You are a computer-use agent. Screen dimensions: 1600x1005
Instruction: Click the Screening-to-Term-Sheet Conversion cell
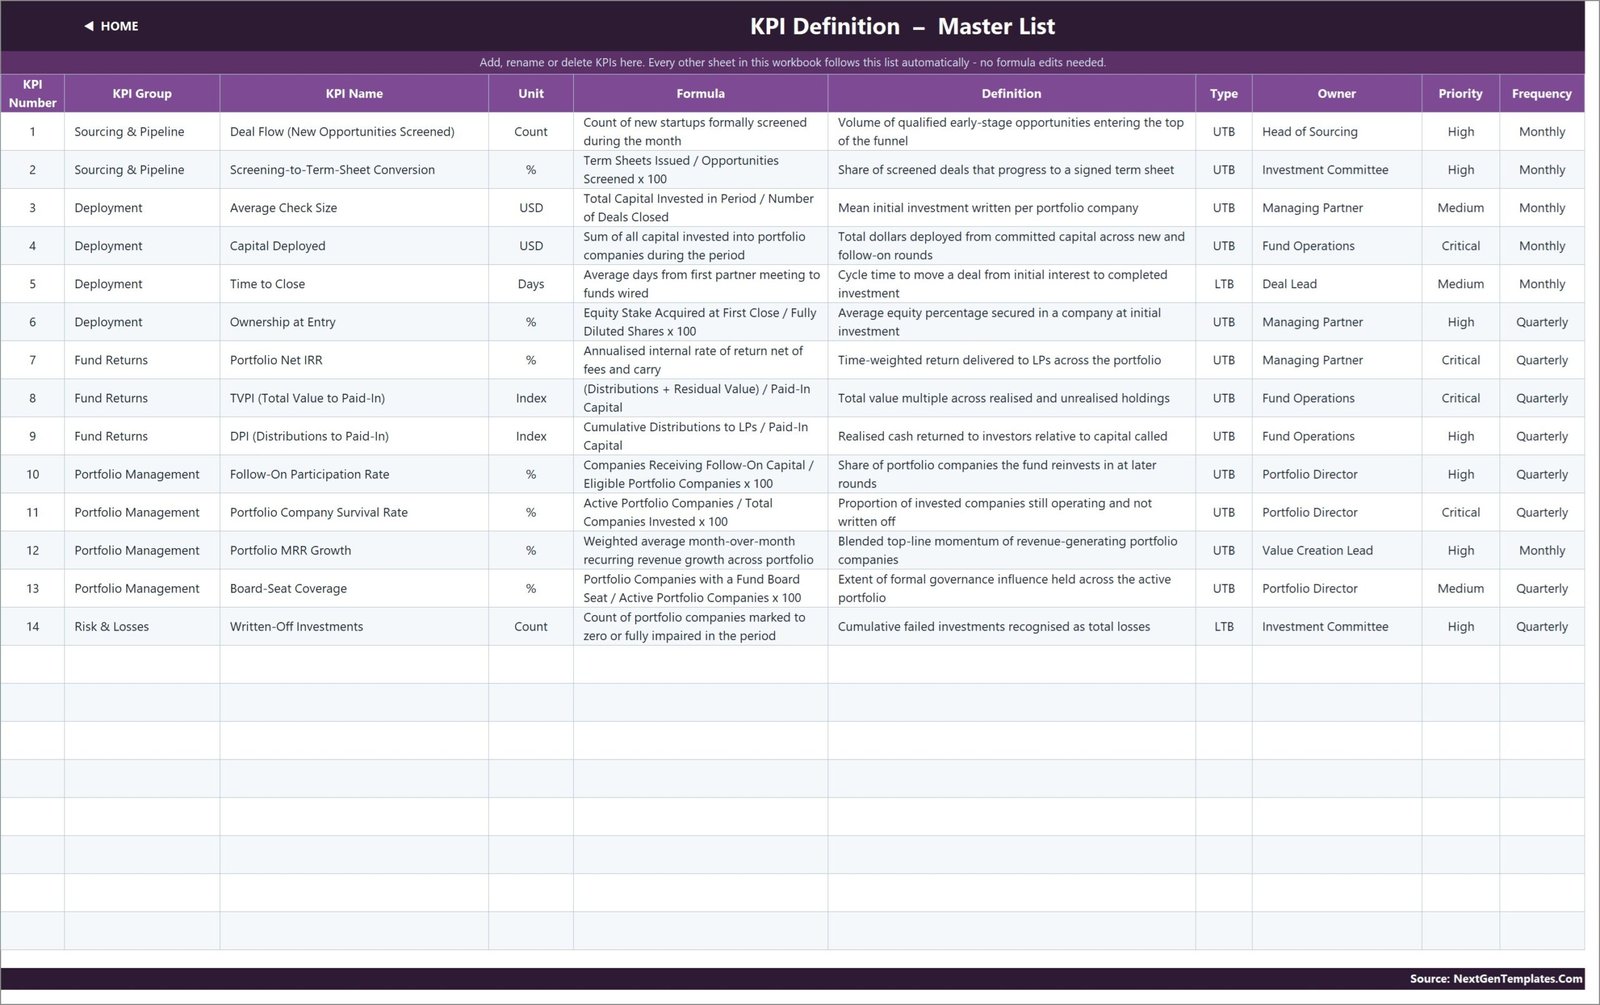coord(354,170)
